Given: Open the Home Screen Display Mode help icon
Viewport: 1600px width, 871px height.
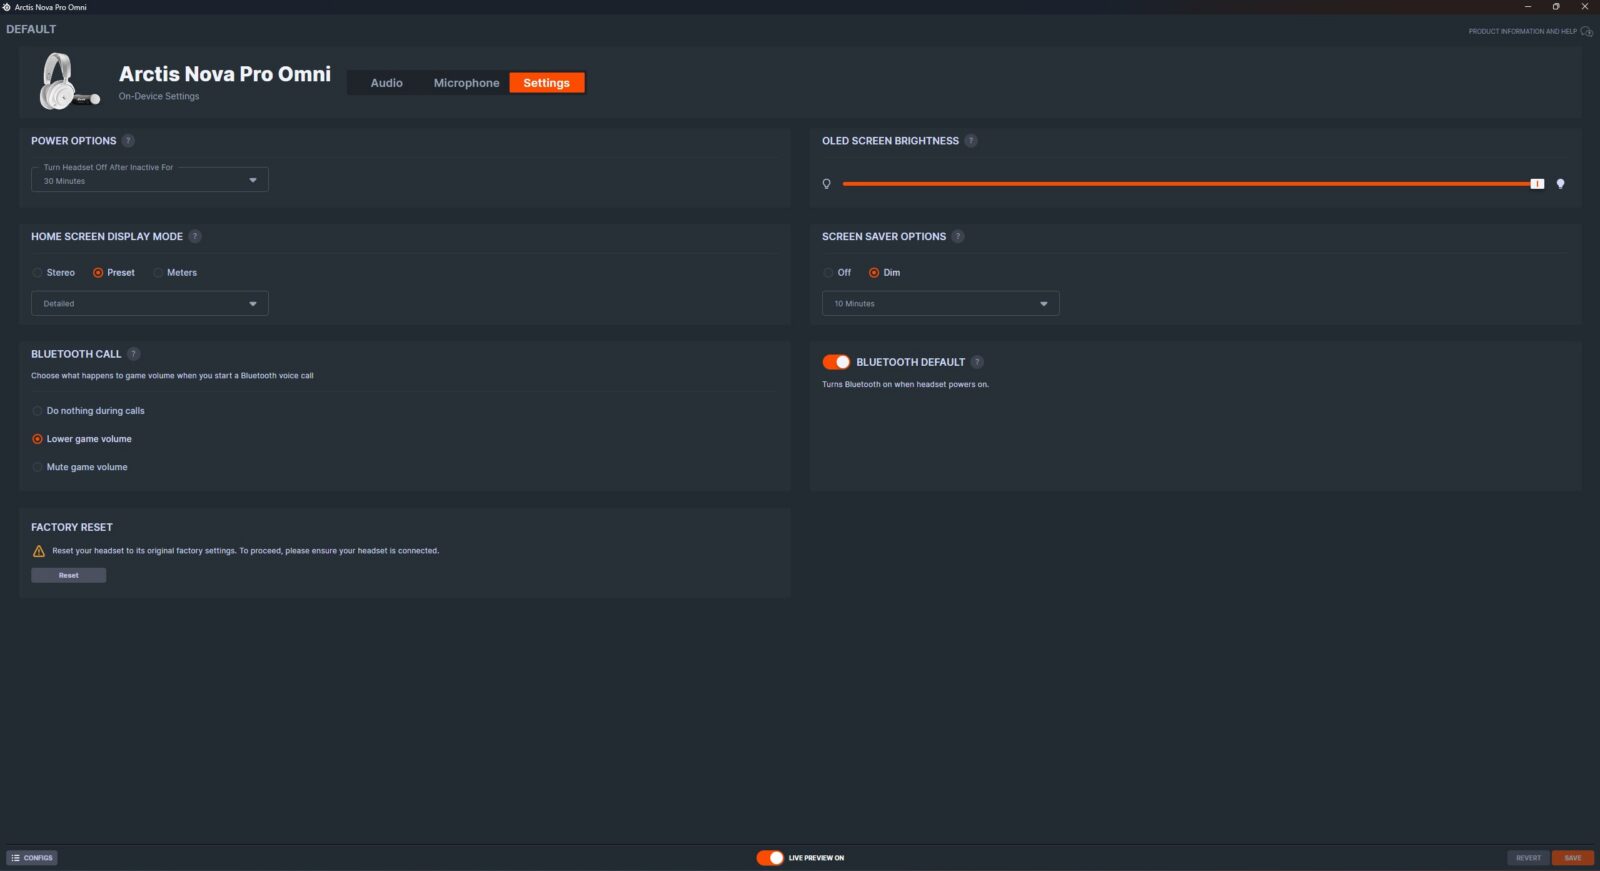Looking at the screenshot, I should click(x=195, y=237).
